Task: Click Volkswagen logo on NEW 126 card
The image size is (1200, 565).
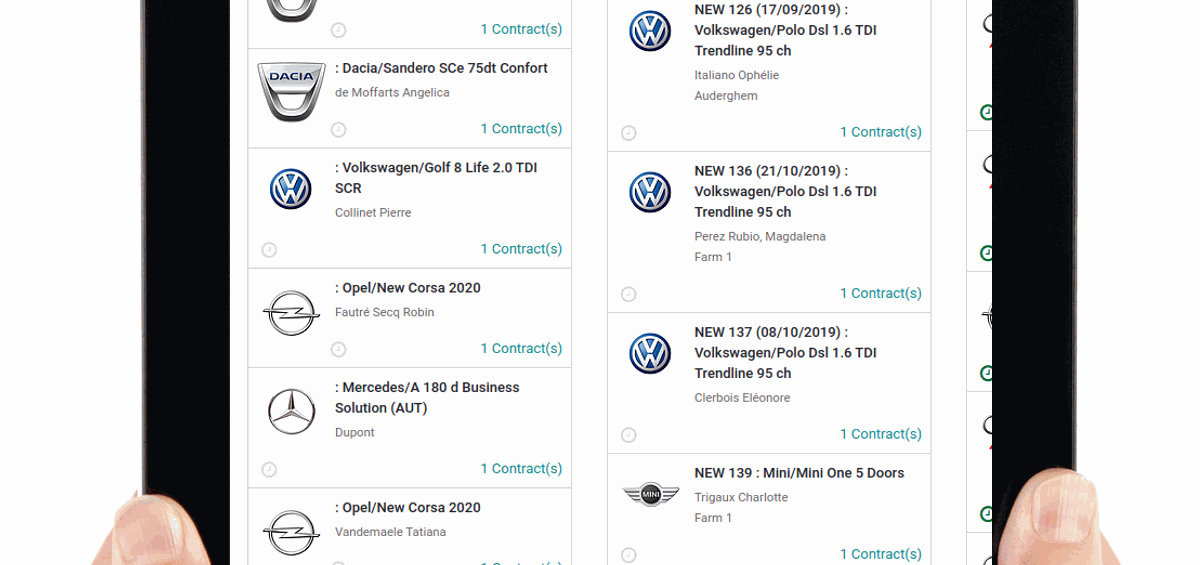Action: coord(650,31)
